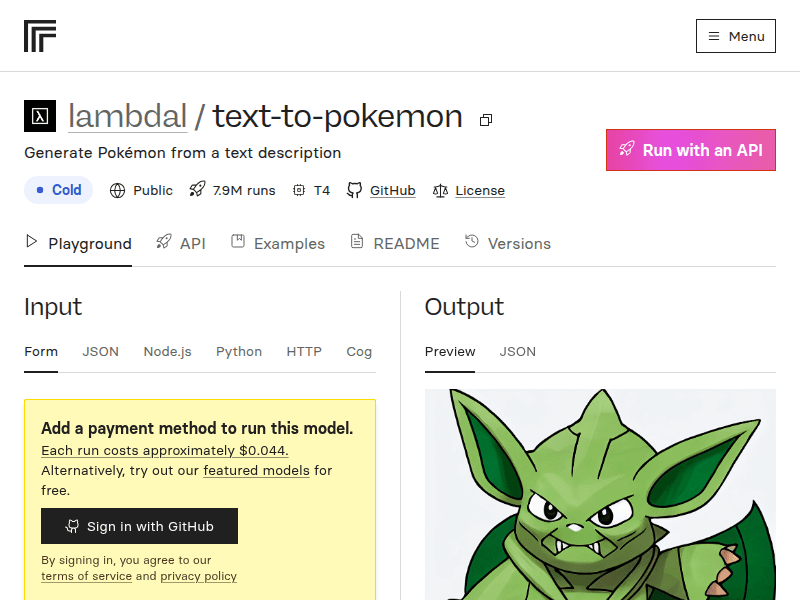This screenshot has width=800, height=600.
Task: Click the Output heading
Action: tap(464, 307)
